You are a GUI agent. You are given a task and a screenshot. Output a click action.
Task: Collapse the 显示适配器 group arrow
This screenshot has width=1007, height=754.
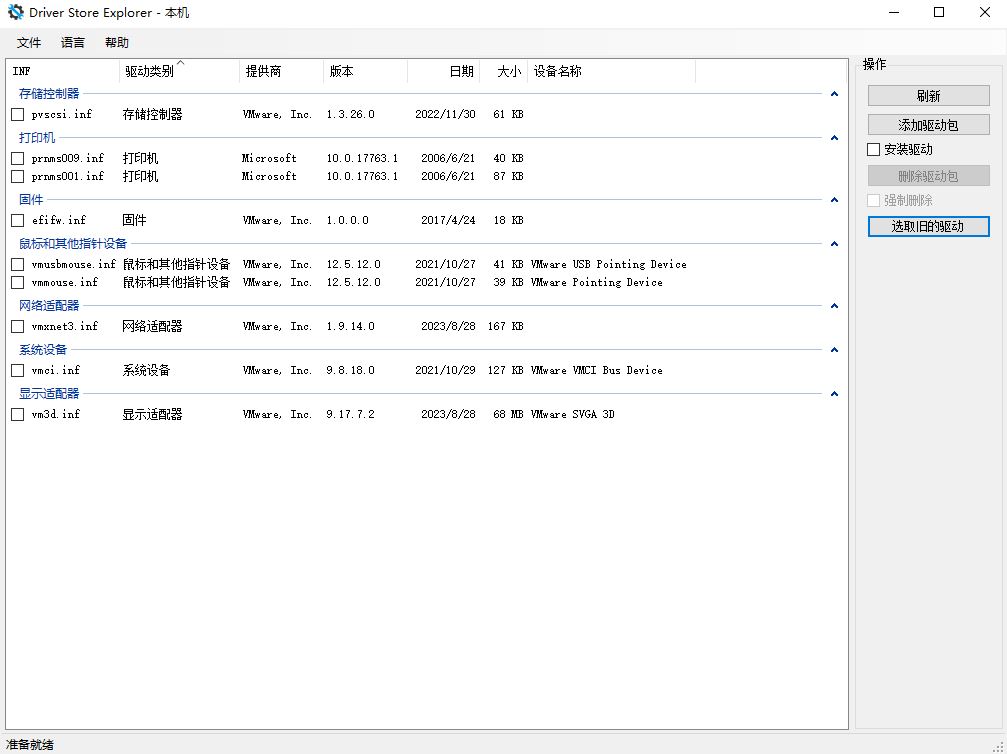click(834, 394)
